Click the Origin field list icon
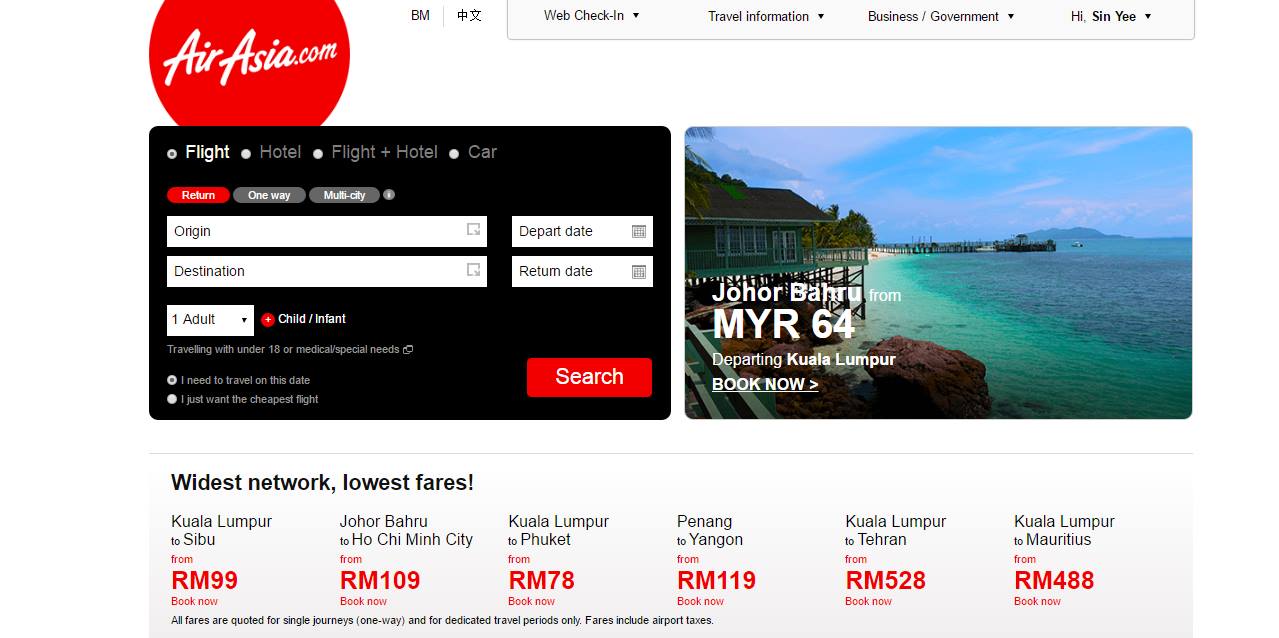This screenshot has width=1279, height=638. coord(474,230)
